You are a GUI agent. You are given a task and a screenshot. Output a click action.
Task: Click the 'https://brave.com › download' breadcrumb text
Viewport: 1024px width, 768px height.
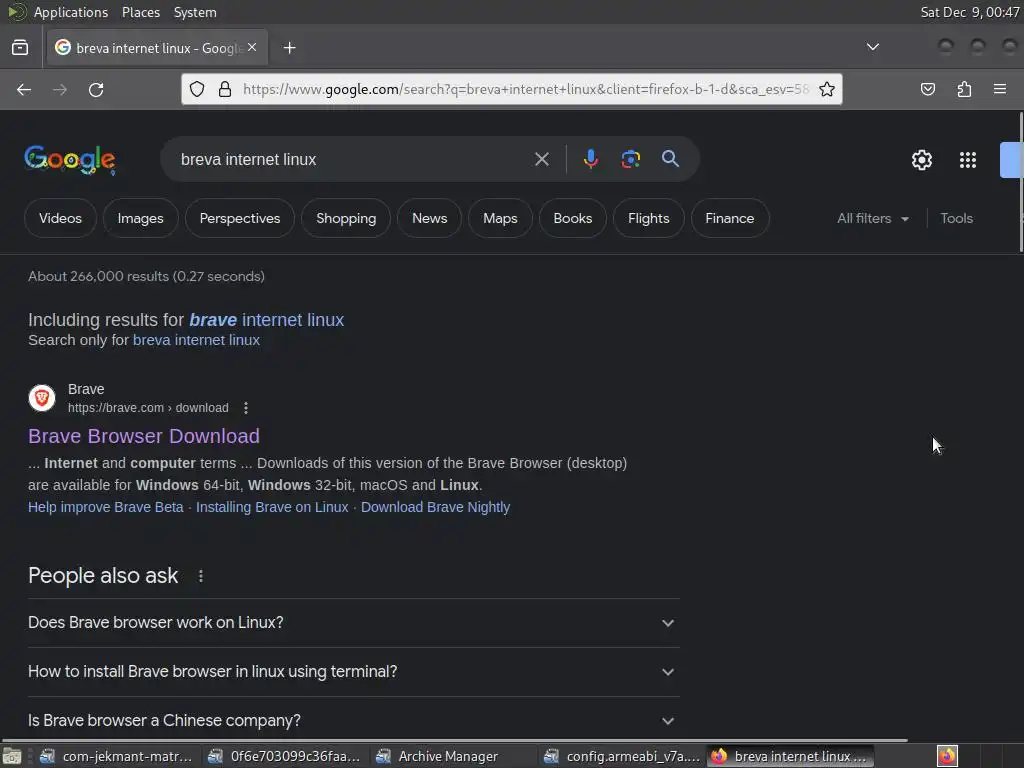148,408
